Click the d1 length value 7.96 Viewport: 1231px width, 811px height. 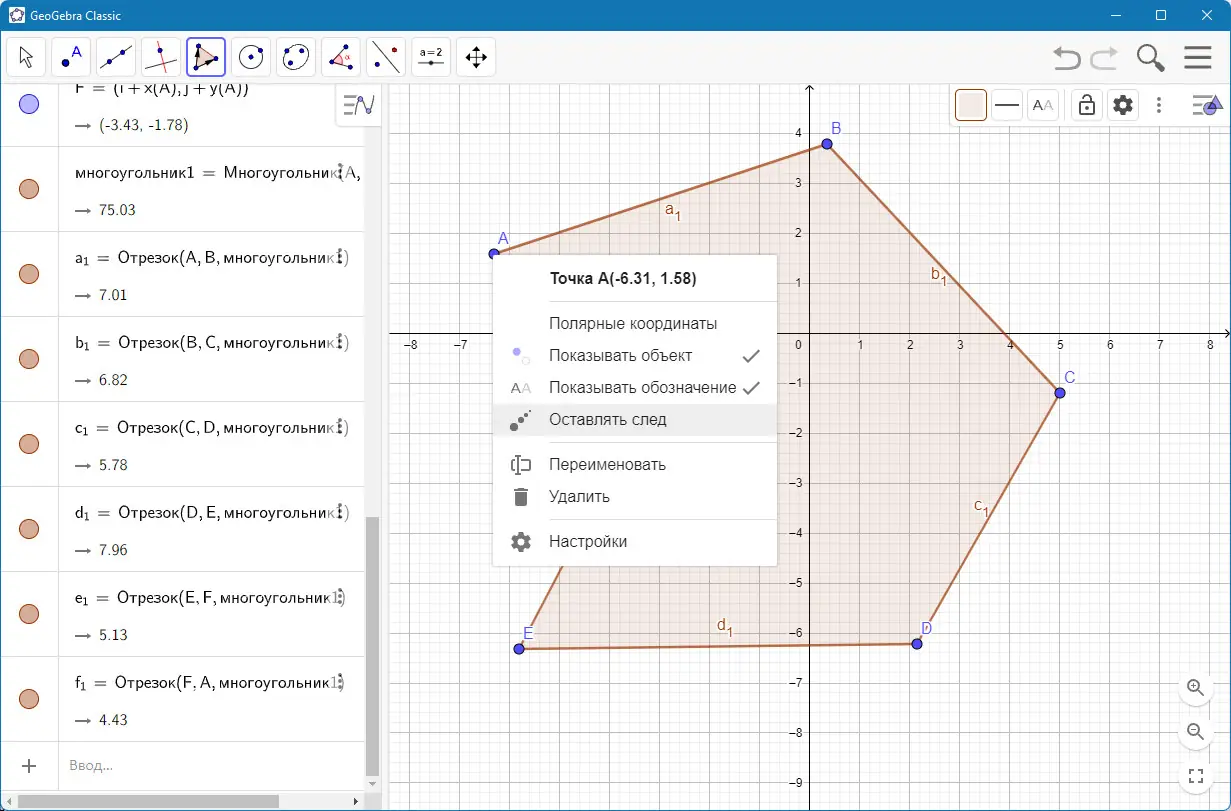pyautogui.click(x=112, y=550)
